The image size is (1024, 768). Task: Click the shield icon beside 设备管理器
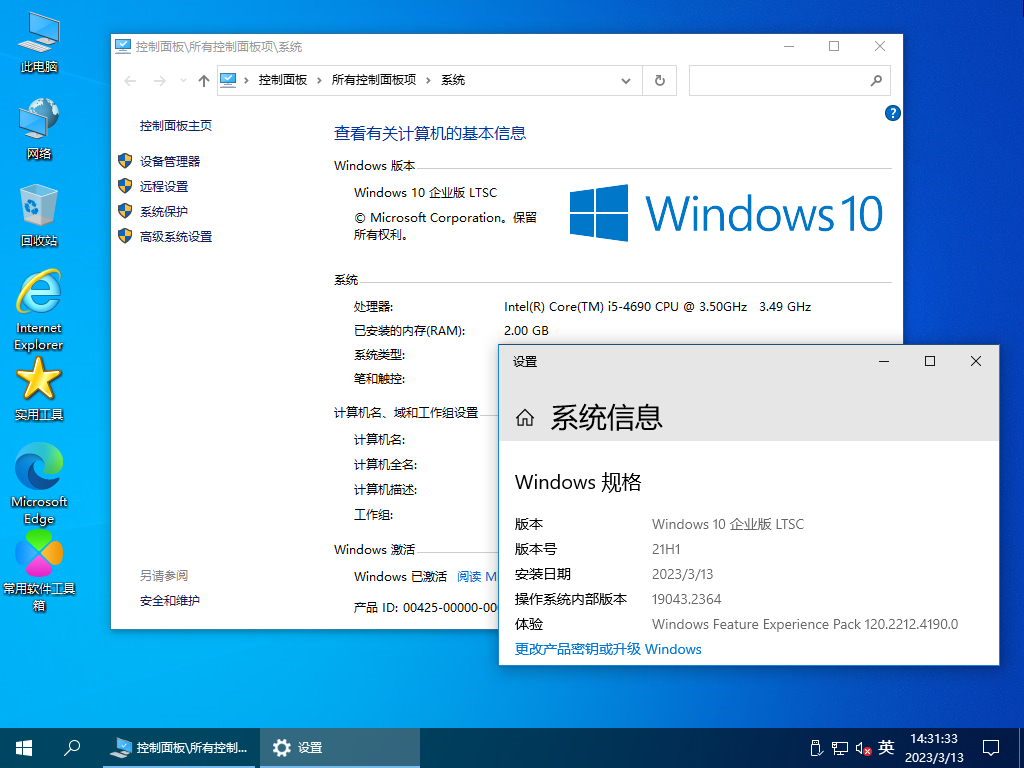click(x=125, y=161)
